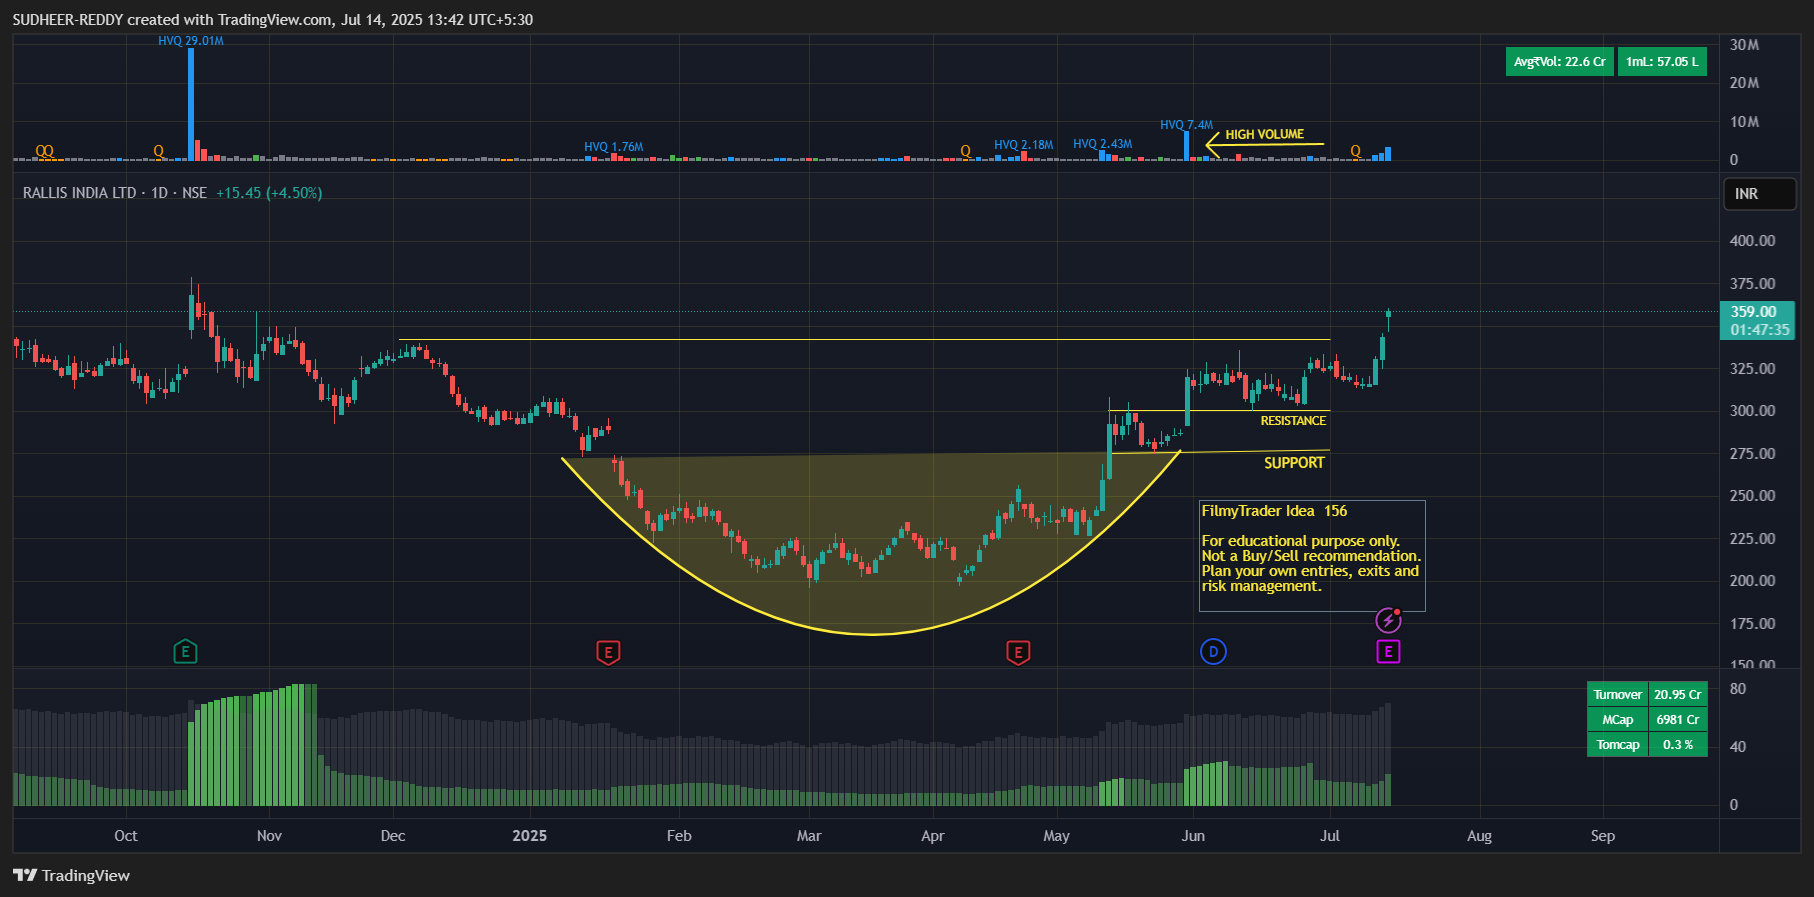Click the Q marker before HVQ 2.18M
This screenshot has height=897, width=1814.
point(965,151)
